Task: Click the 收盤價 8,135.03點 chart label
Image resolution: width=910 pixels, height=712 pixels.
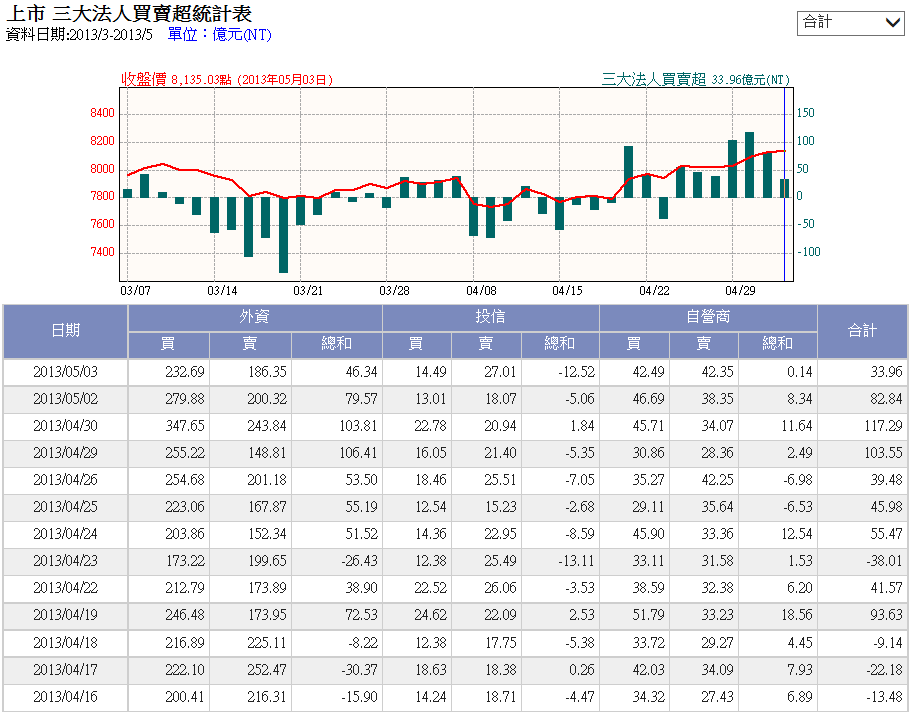Action: coord(227,79)
